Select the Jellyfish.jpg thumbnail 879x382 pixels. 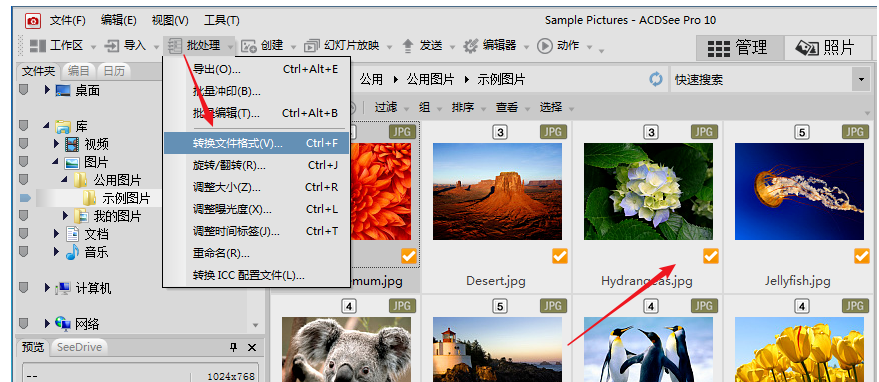799,191
